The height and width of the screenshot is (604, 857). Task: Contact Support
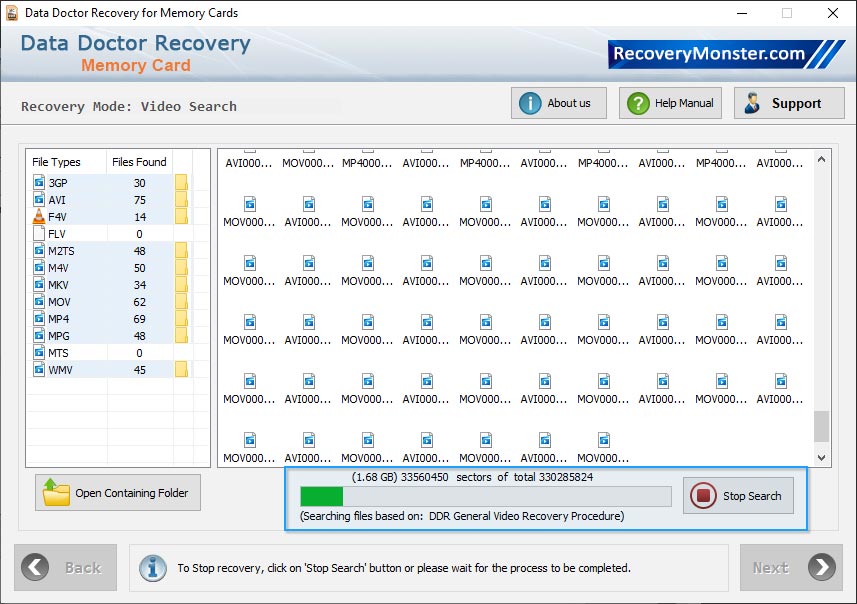(788, 102)
